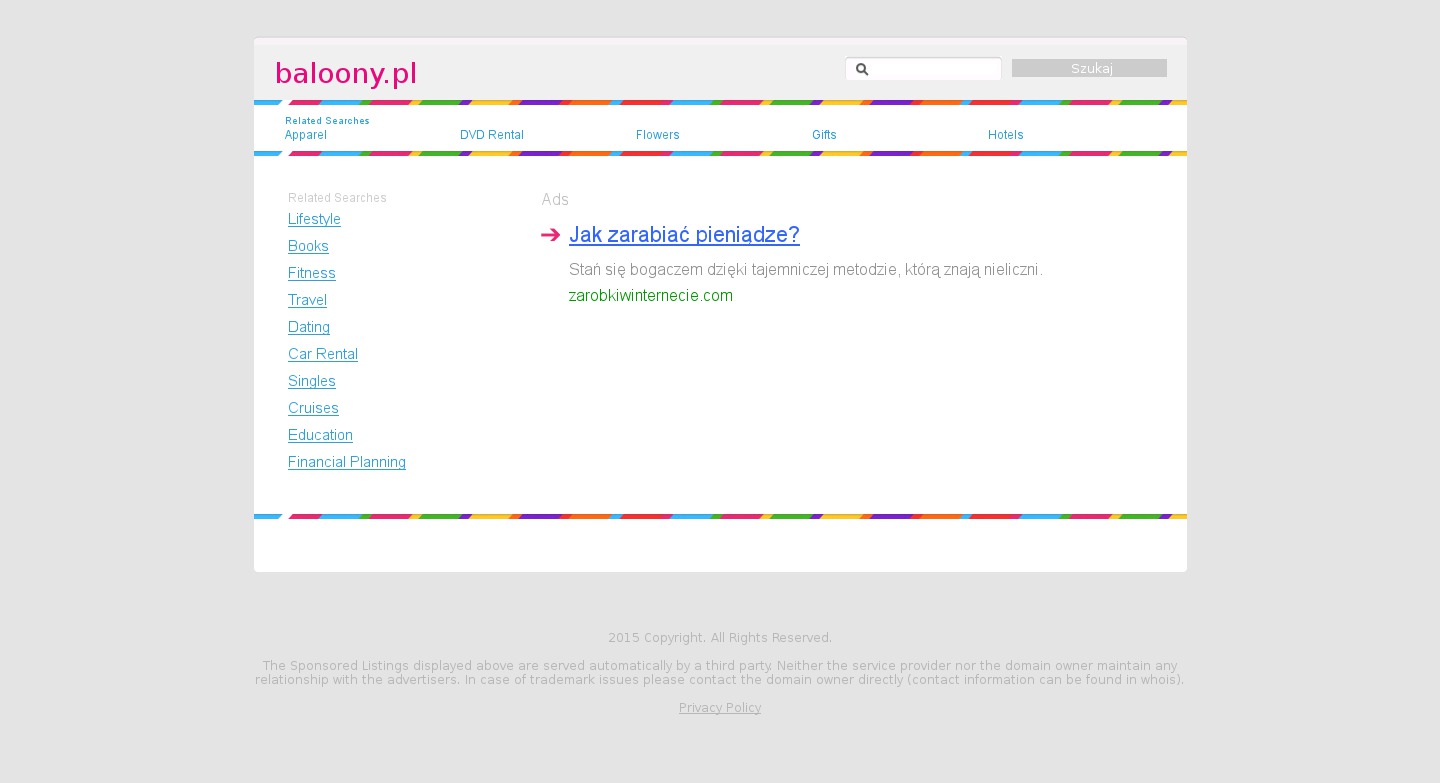
Task: Select DVD Rental in the top bar
Action: tap(491, 135)
